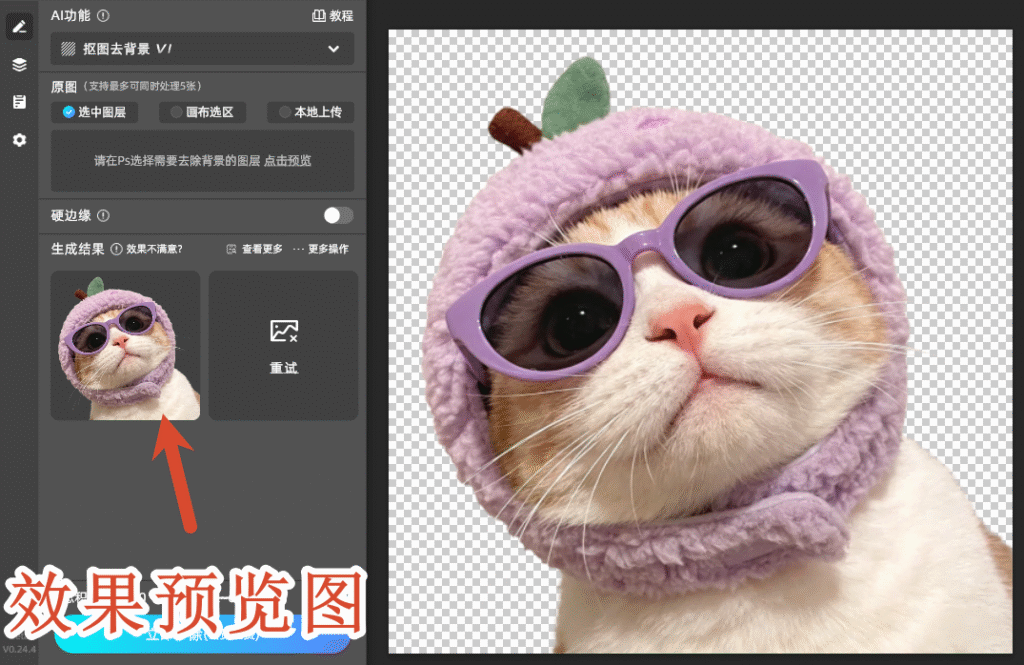Click the cat image in canvas preview

(700, 341)
